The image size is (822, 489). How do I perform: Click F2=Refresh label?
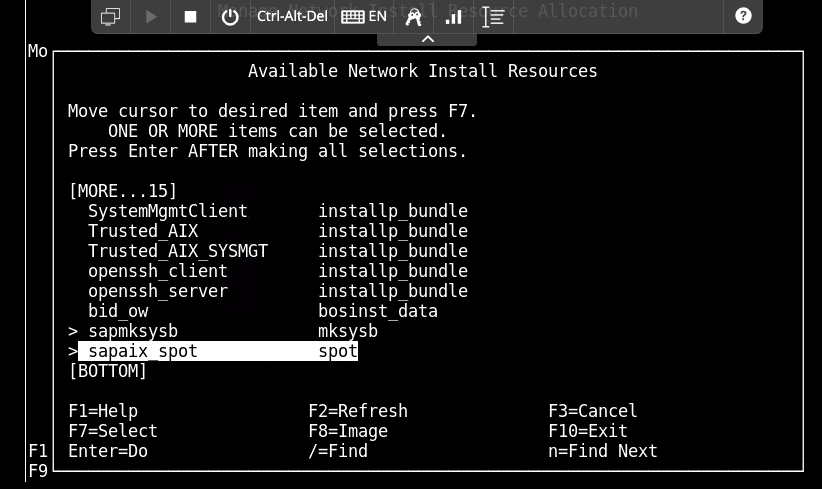tap(358, 411)
